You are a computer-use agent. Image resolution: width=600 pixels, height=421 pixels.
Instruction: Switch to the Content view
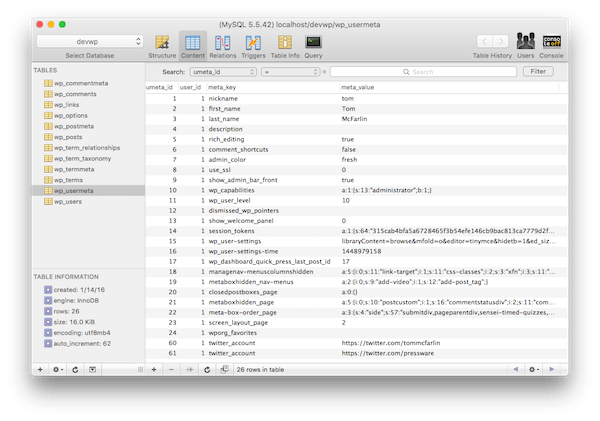(192, 46)
